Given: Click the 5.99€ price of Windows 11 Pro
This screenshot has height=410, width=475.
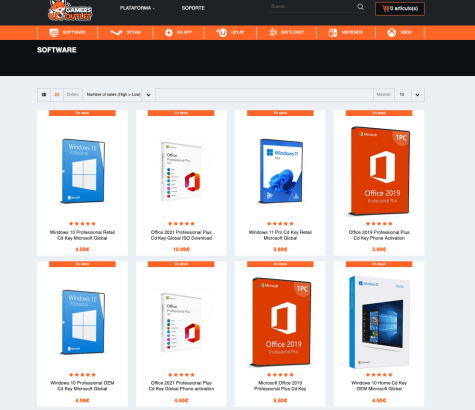Looking at the screenshot, I should click(x=280, y=249).
